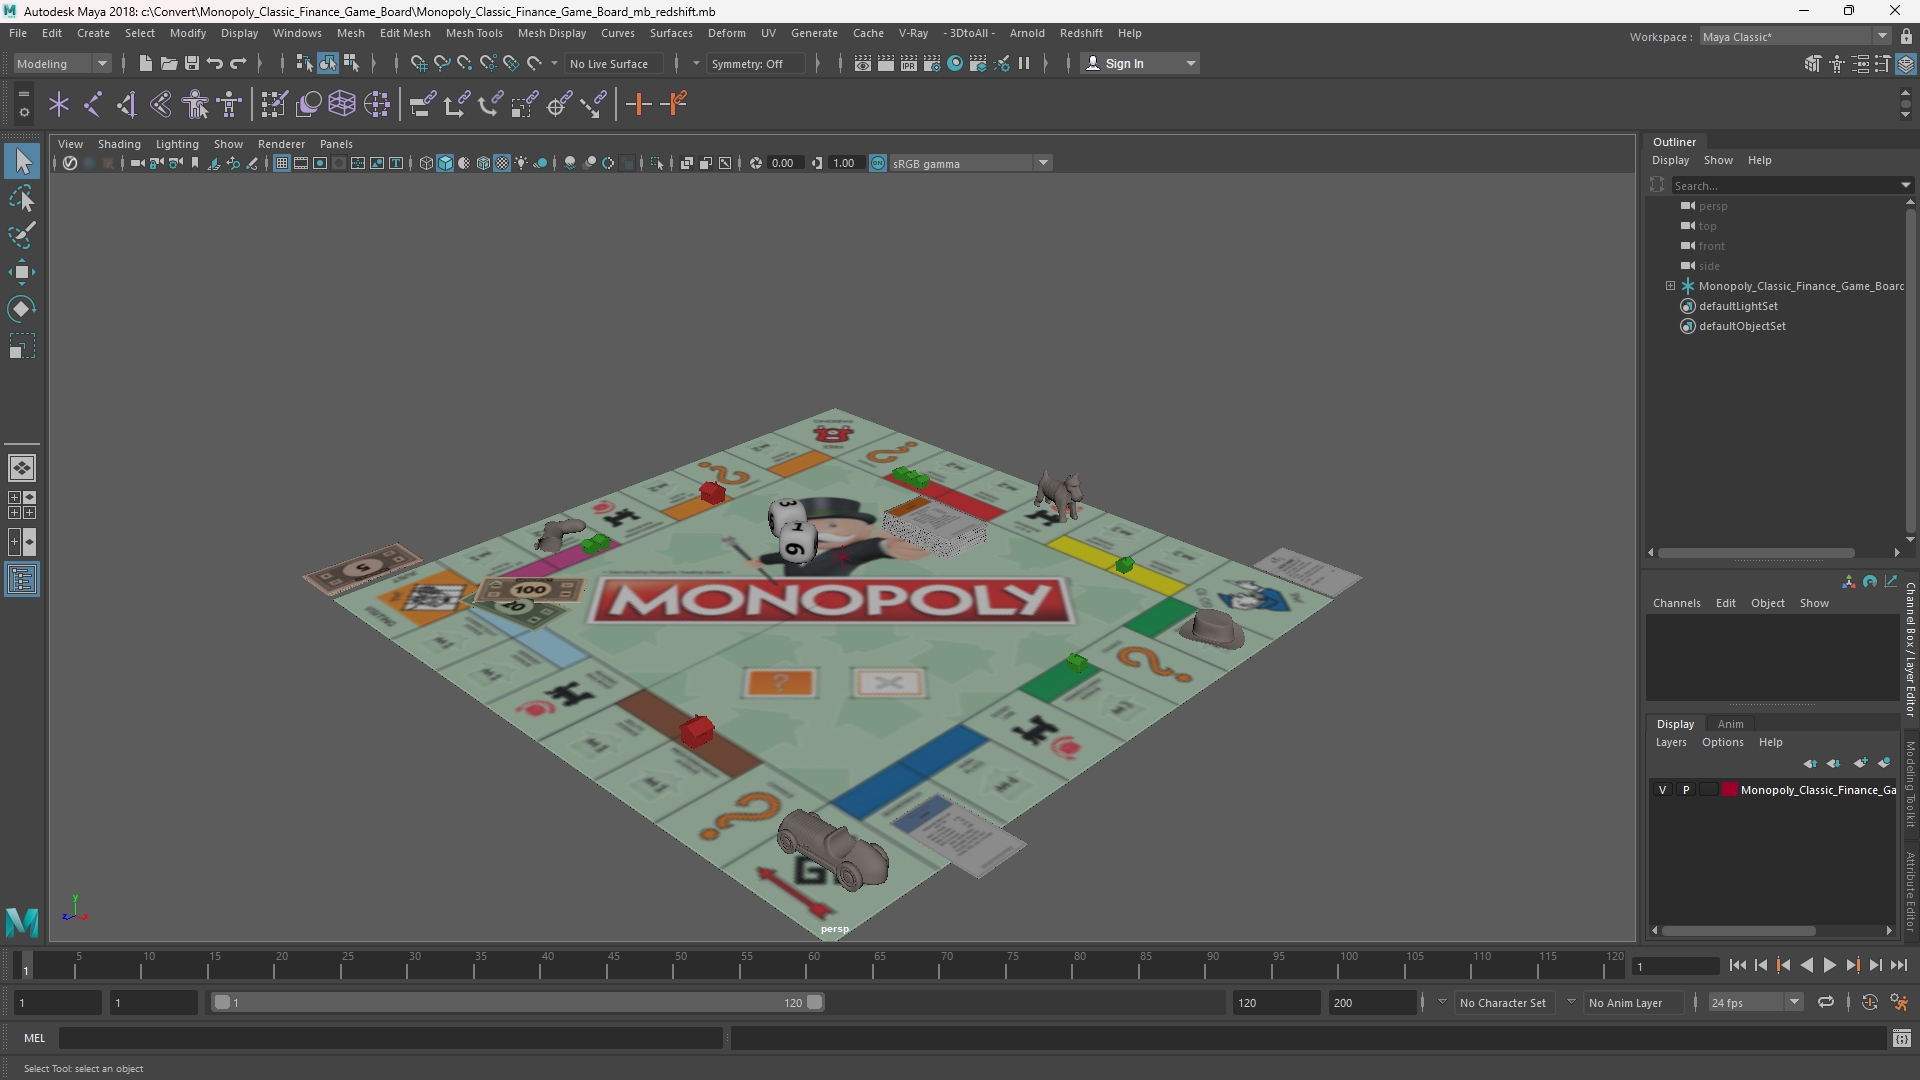
Task: Play animation forwards
Action: point(1829,965)
